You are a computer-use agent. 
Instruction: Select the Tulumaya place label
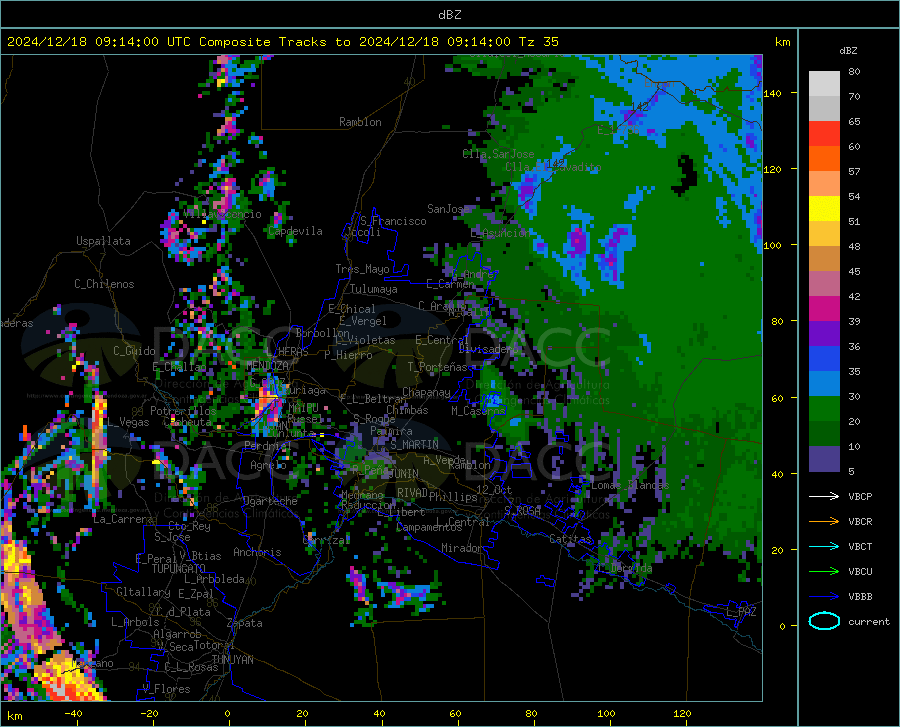tap(374, 289)
